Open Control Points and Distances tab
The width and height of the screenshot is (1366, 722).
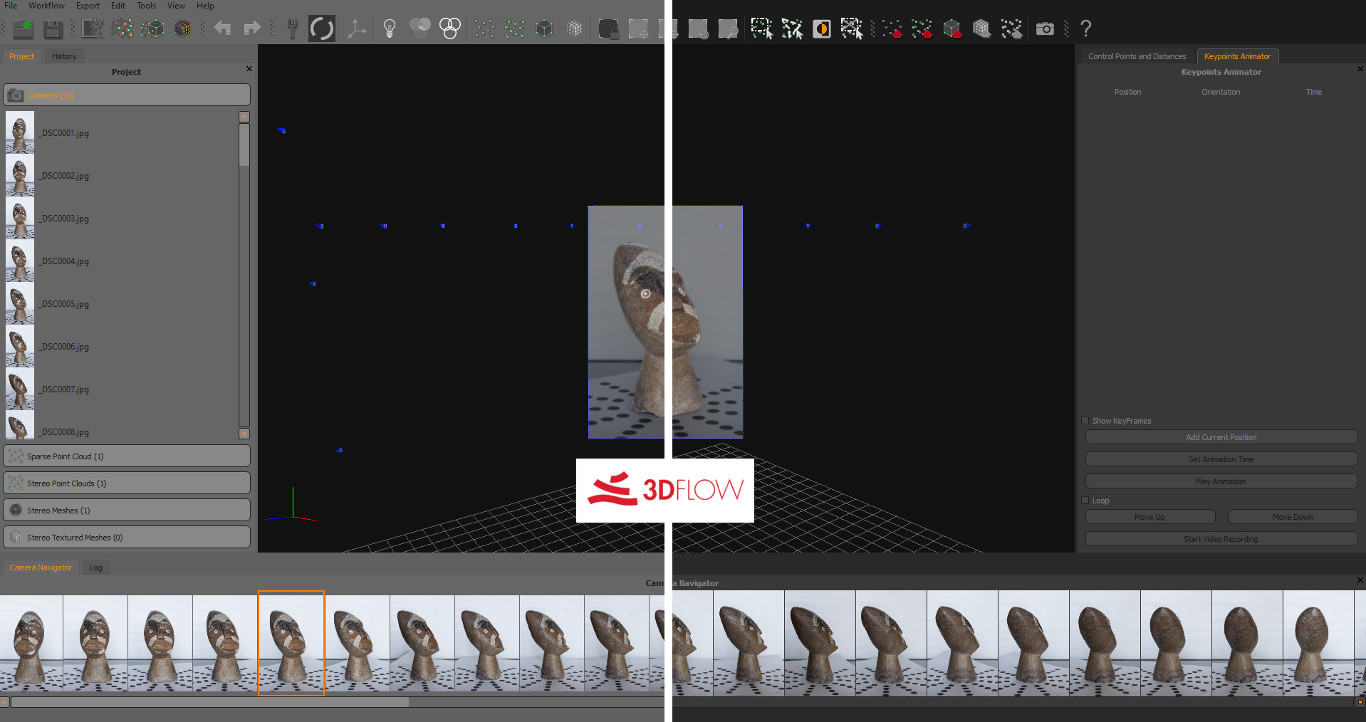1137,56
